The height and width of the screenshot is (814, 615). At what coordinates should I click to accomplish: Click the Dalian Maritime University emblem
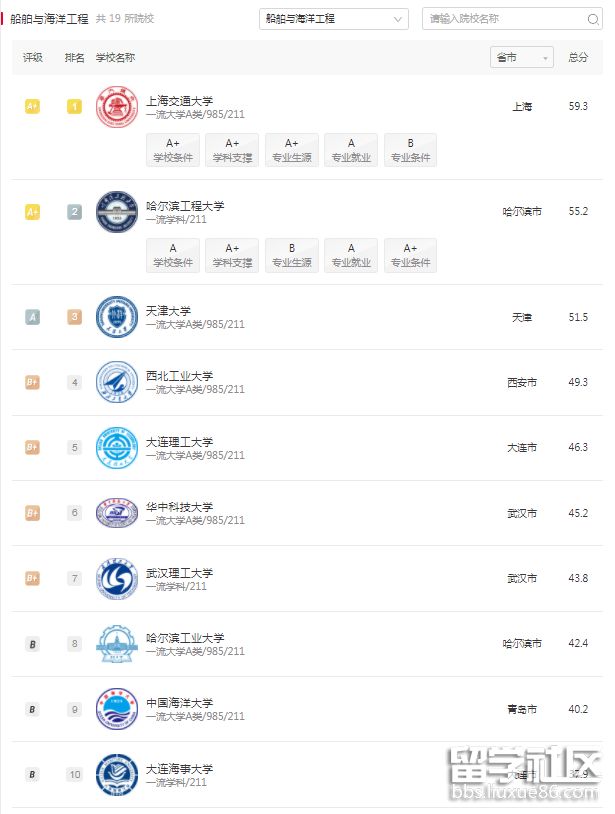coord(116,774)
